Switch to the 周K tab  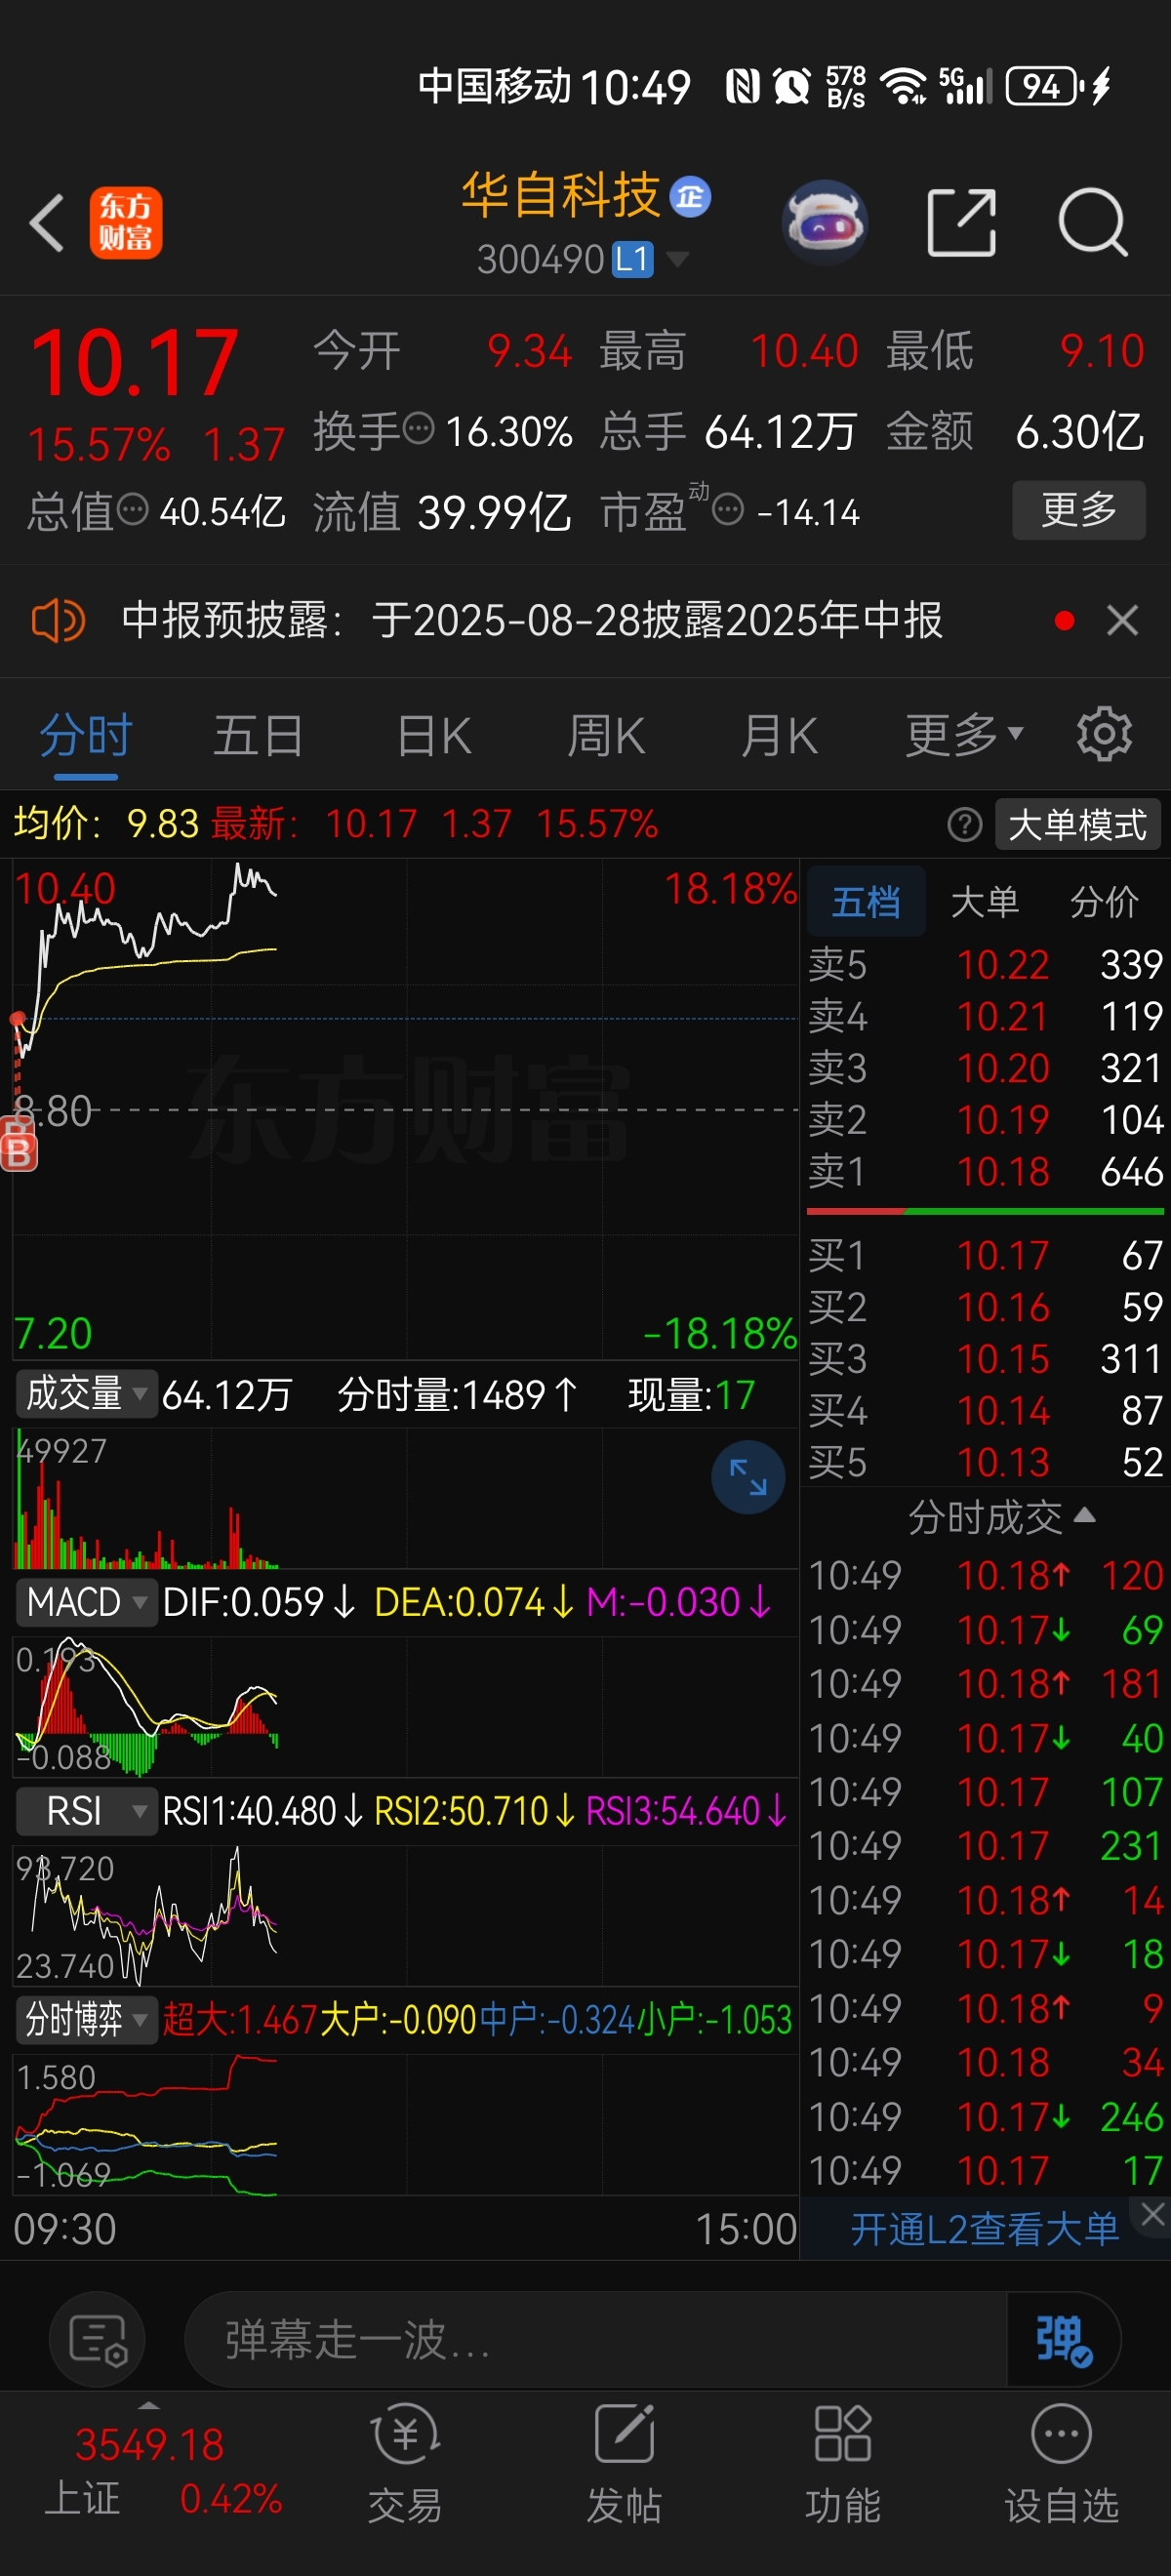[x=606, y=735]
